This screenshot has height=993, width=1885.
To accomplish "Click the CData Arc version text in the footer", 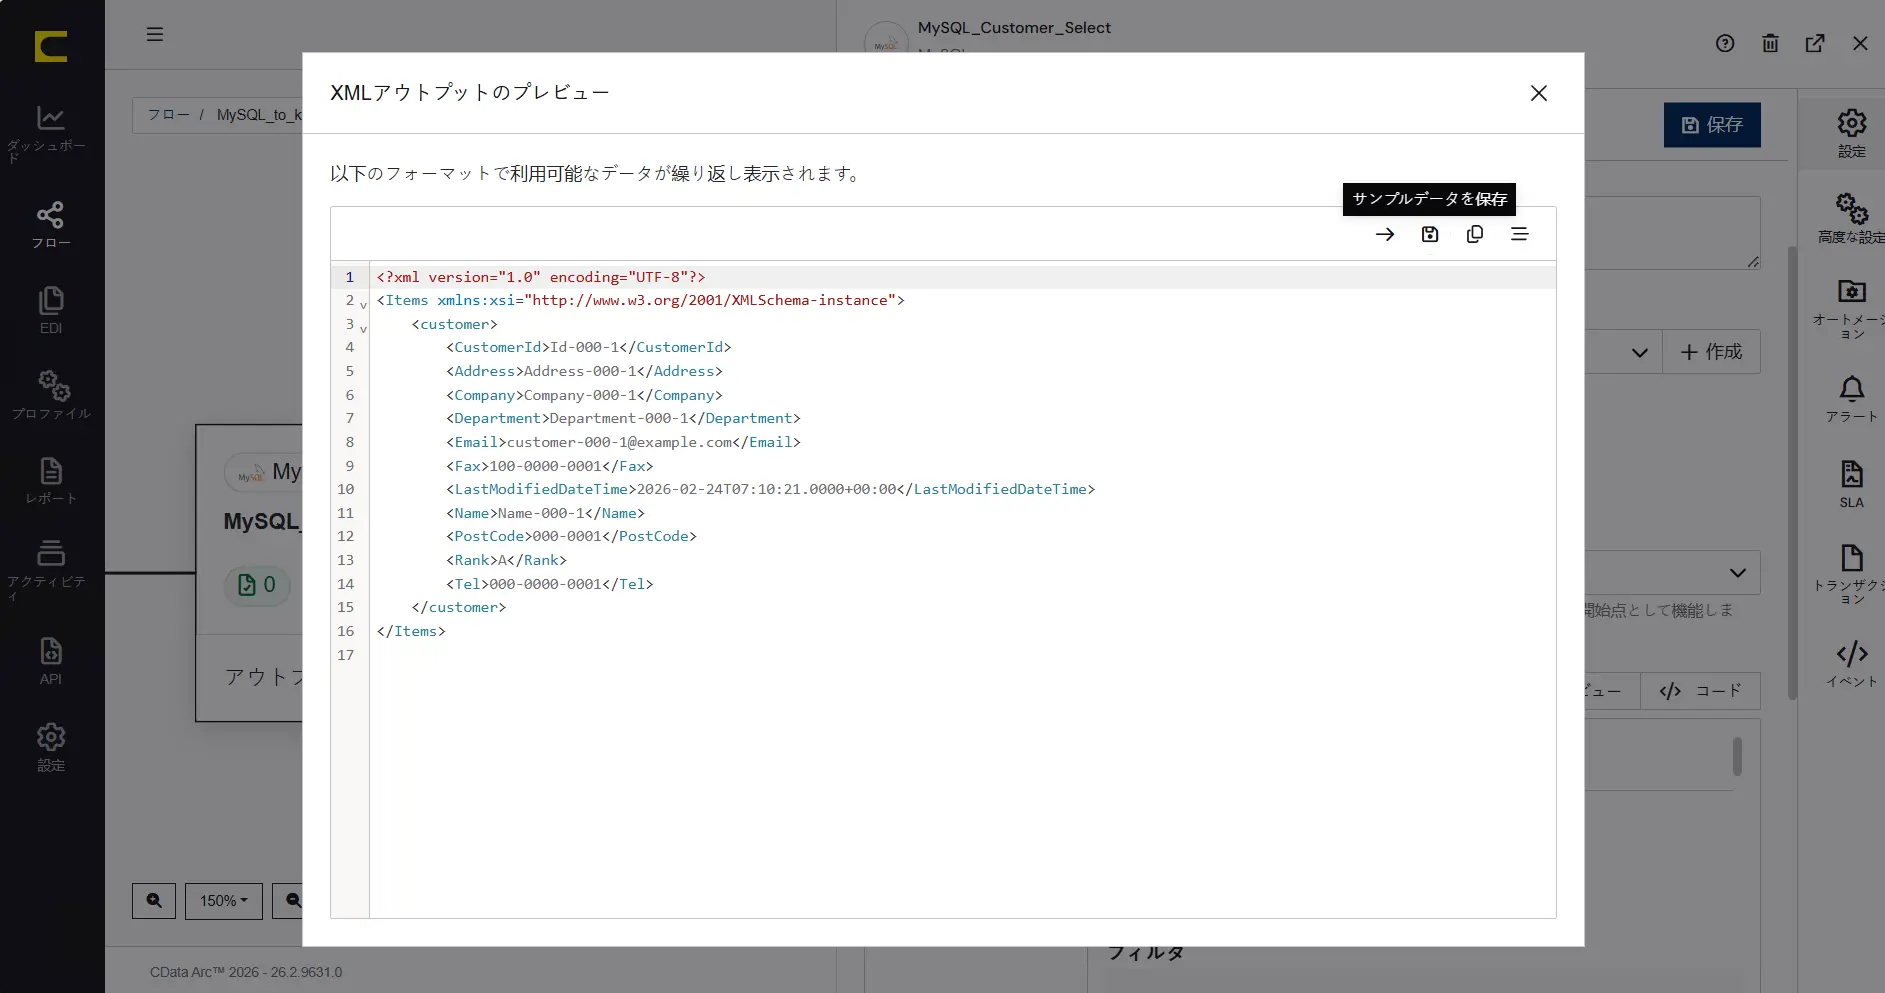I will (246, 972).
